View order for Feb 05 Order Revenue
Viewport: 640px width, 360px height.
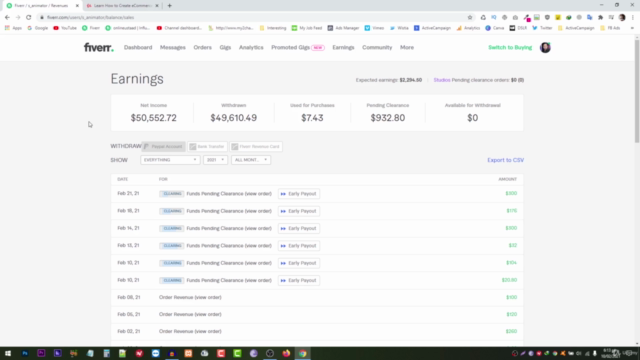[208, 314]
